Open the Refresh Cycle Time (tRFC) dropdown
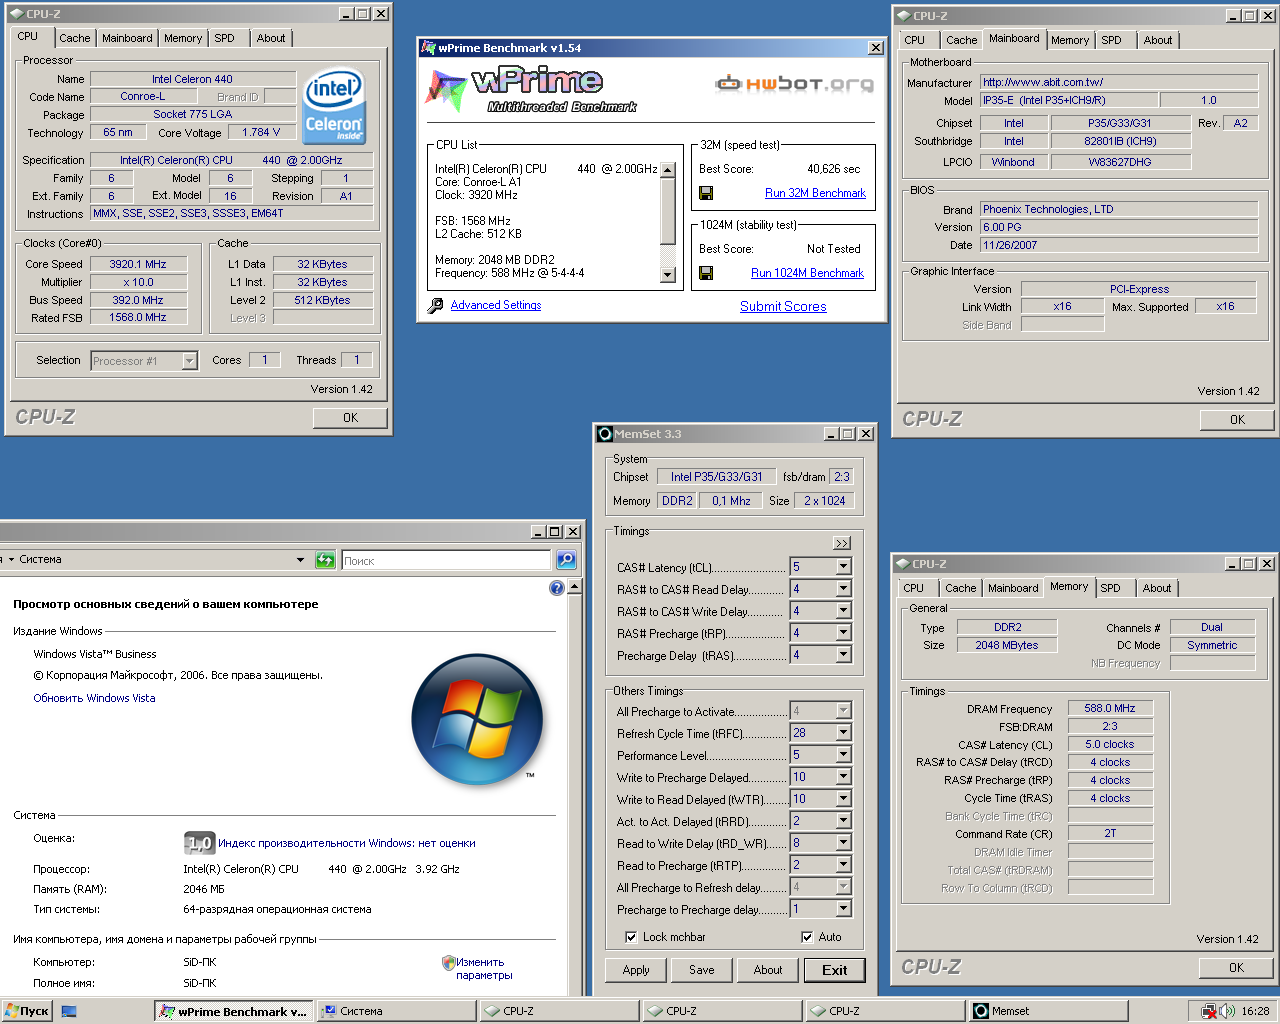The image size is (1280, 1024). click(x=843, y=732)
